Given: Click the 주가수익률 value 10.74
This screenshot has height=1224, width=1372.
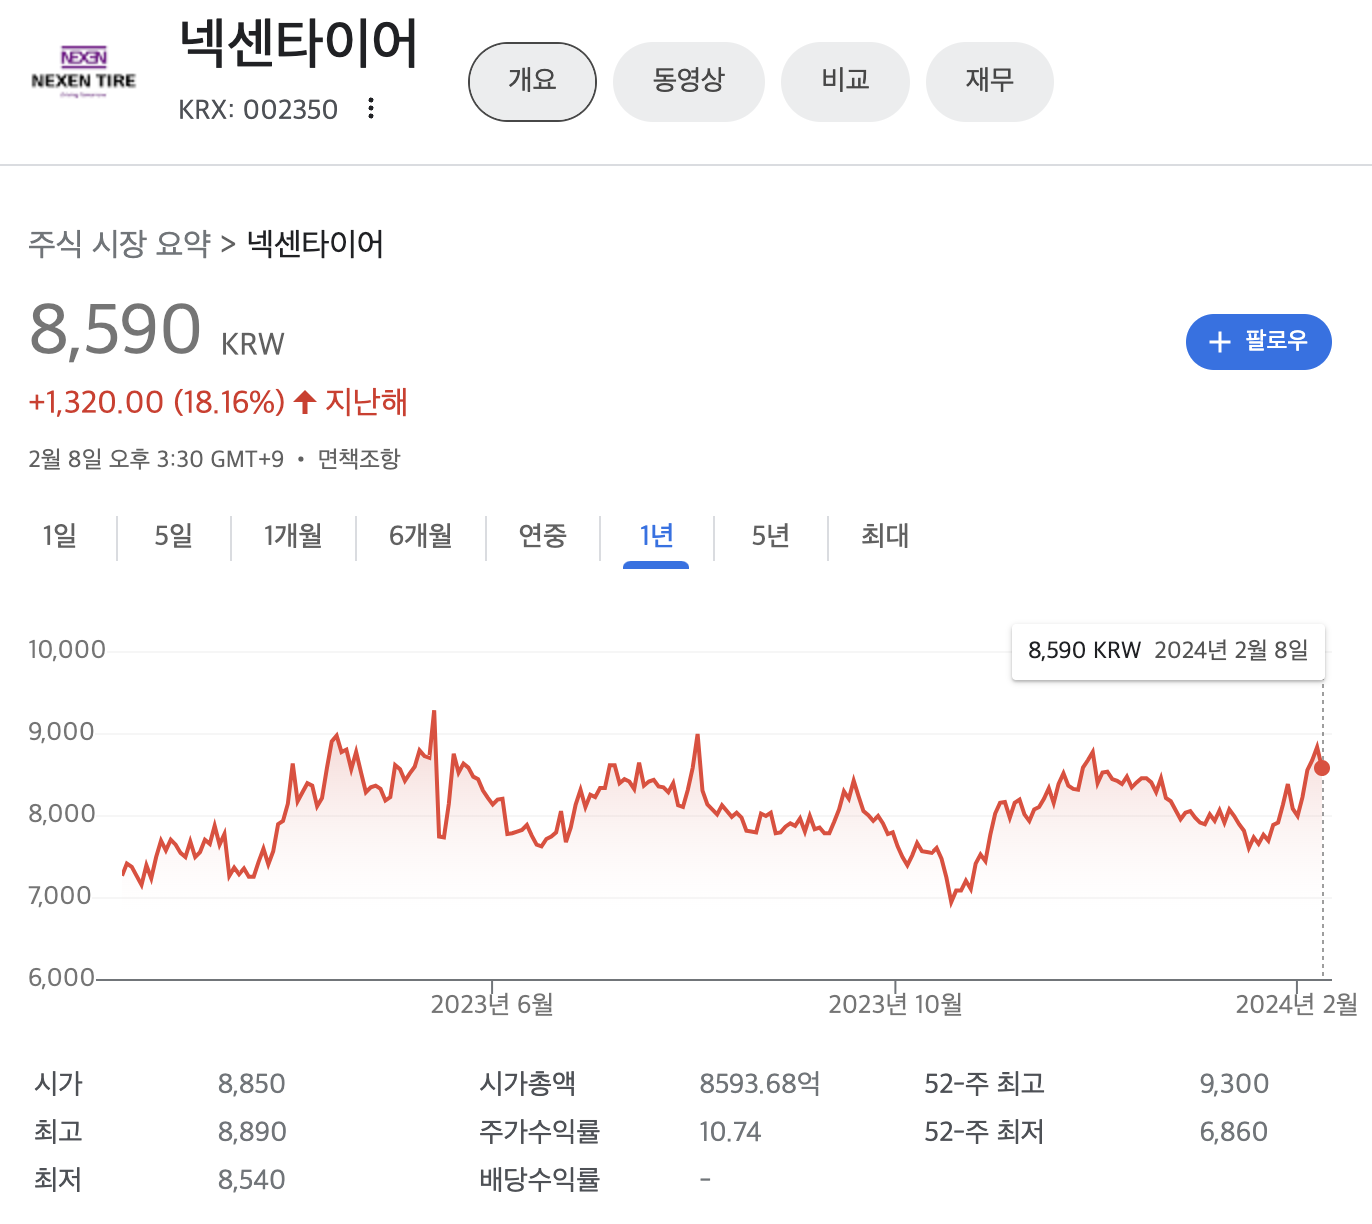Looking at the screenshot, I should coord(730,1132).
